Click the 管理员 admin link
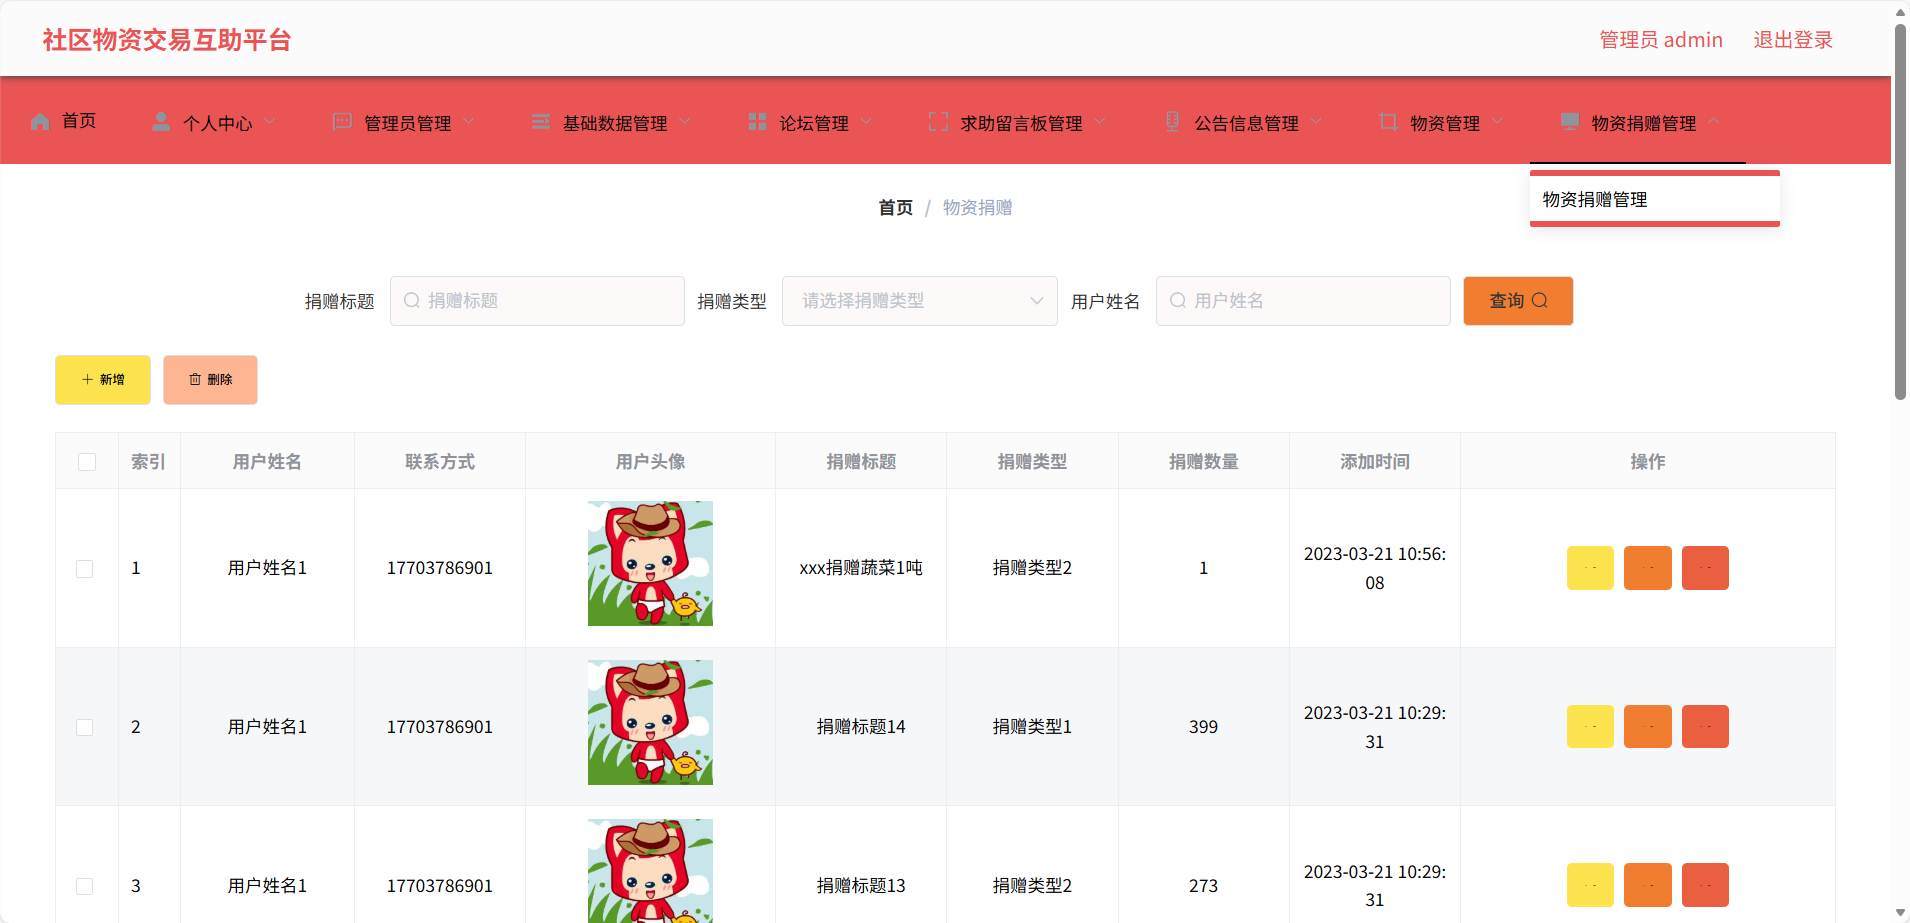The width and height of the screenshot is (1910, 923). (x=1661, y=40)
